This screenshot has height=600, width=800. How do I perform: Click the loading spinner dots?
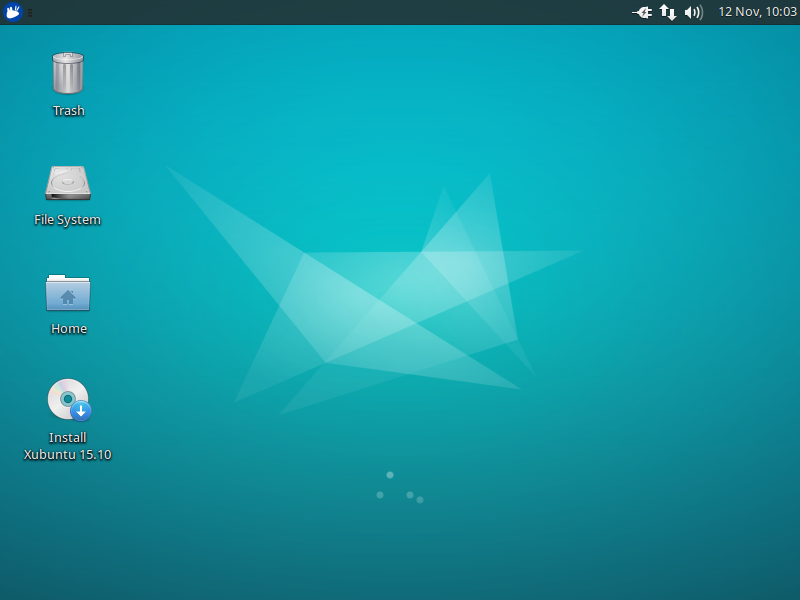tap(399, 488)
